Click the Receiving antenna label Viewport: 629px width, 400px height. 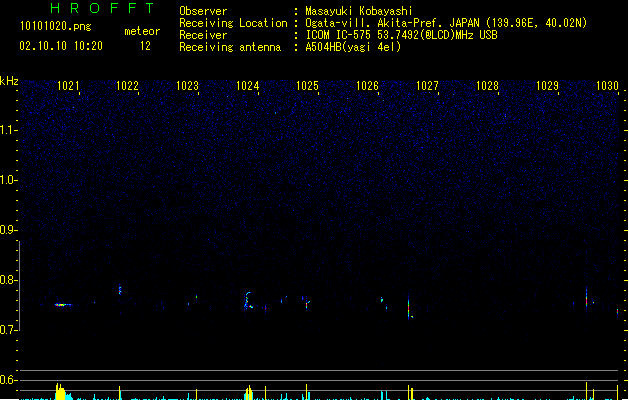[x=230, y=47]
